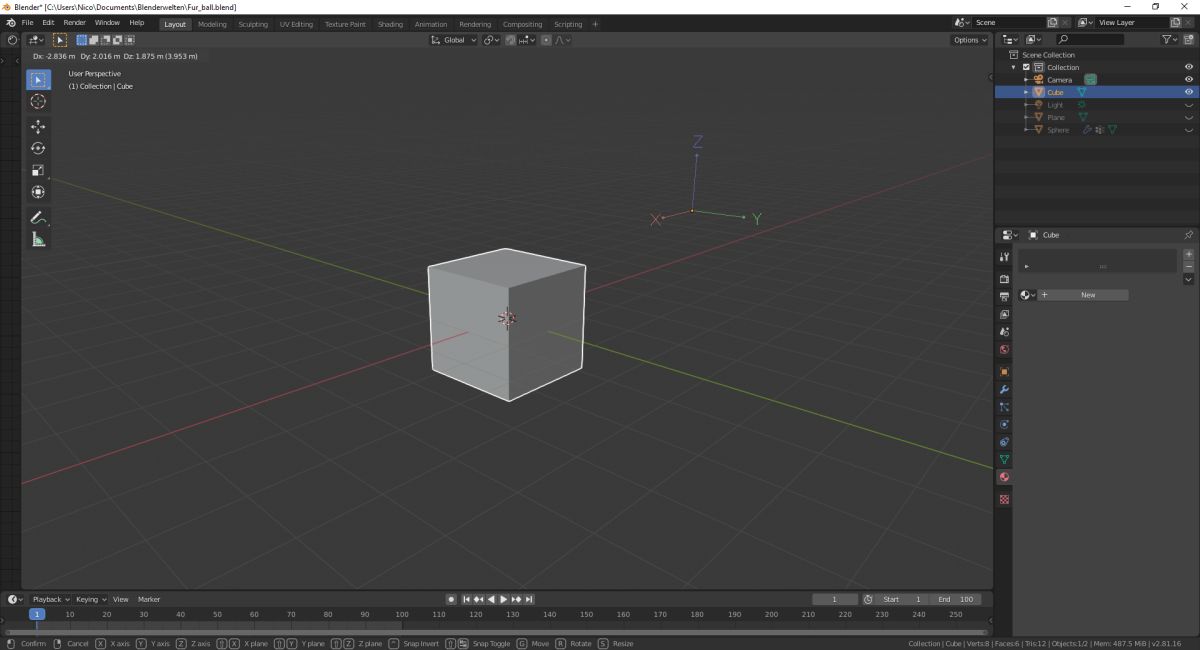1200x650 pixels.
Task: Open the Global transform orientation dropdown
Action: pos(455,40)
